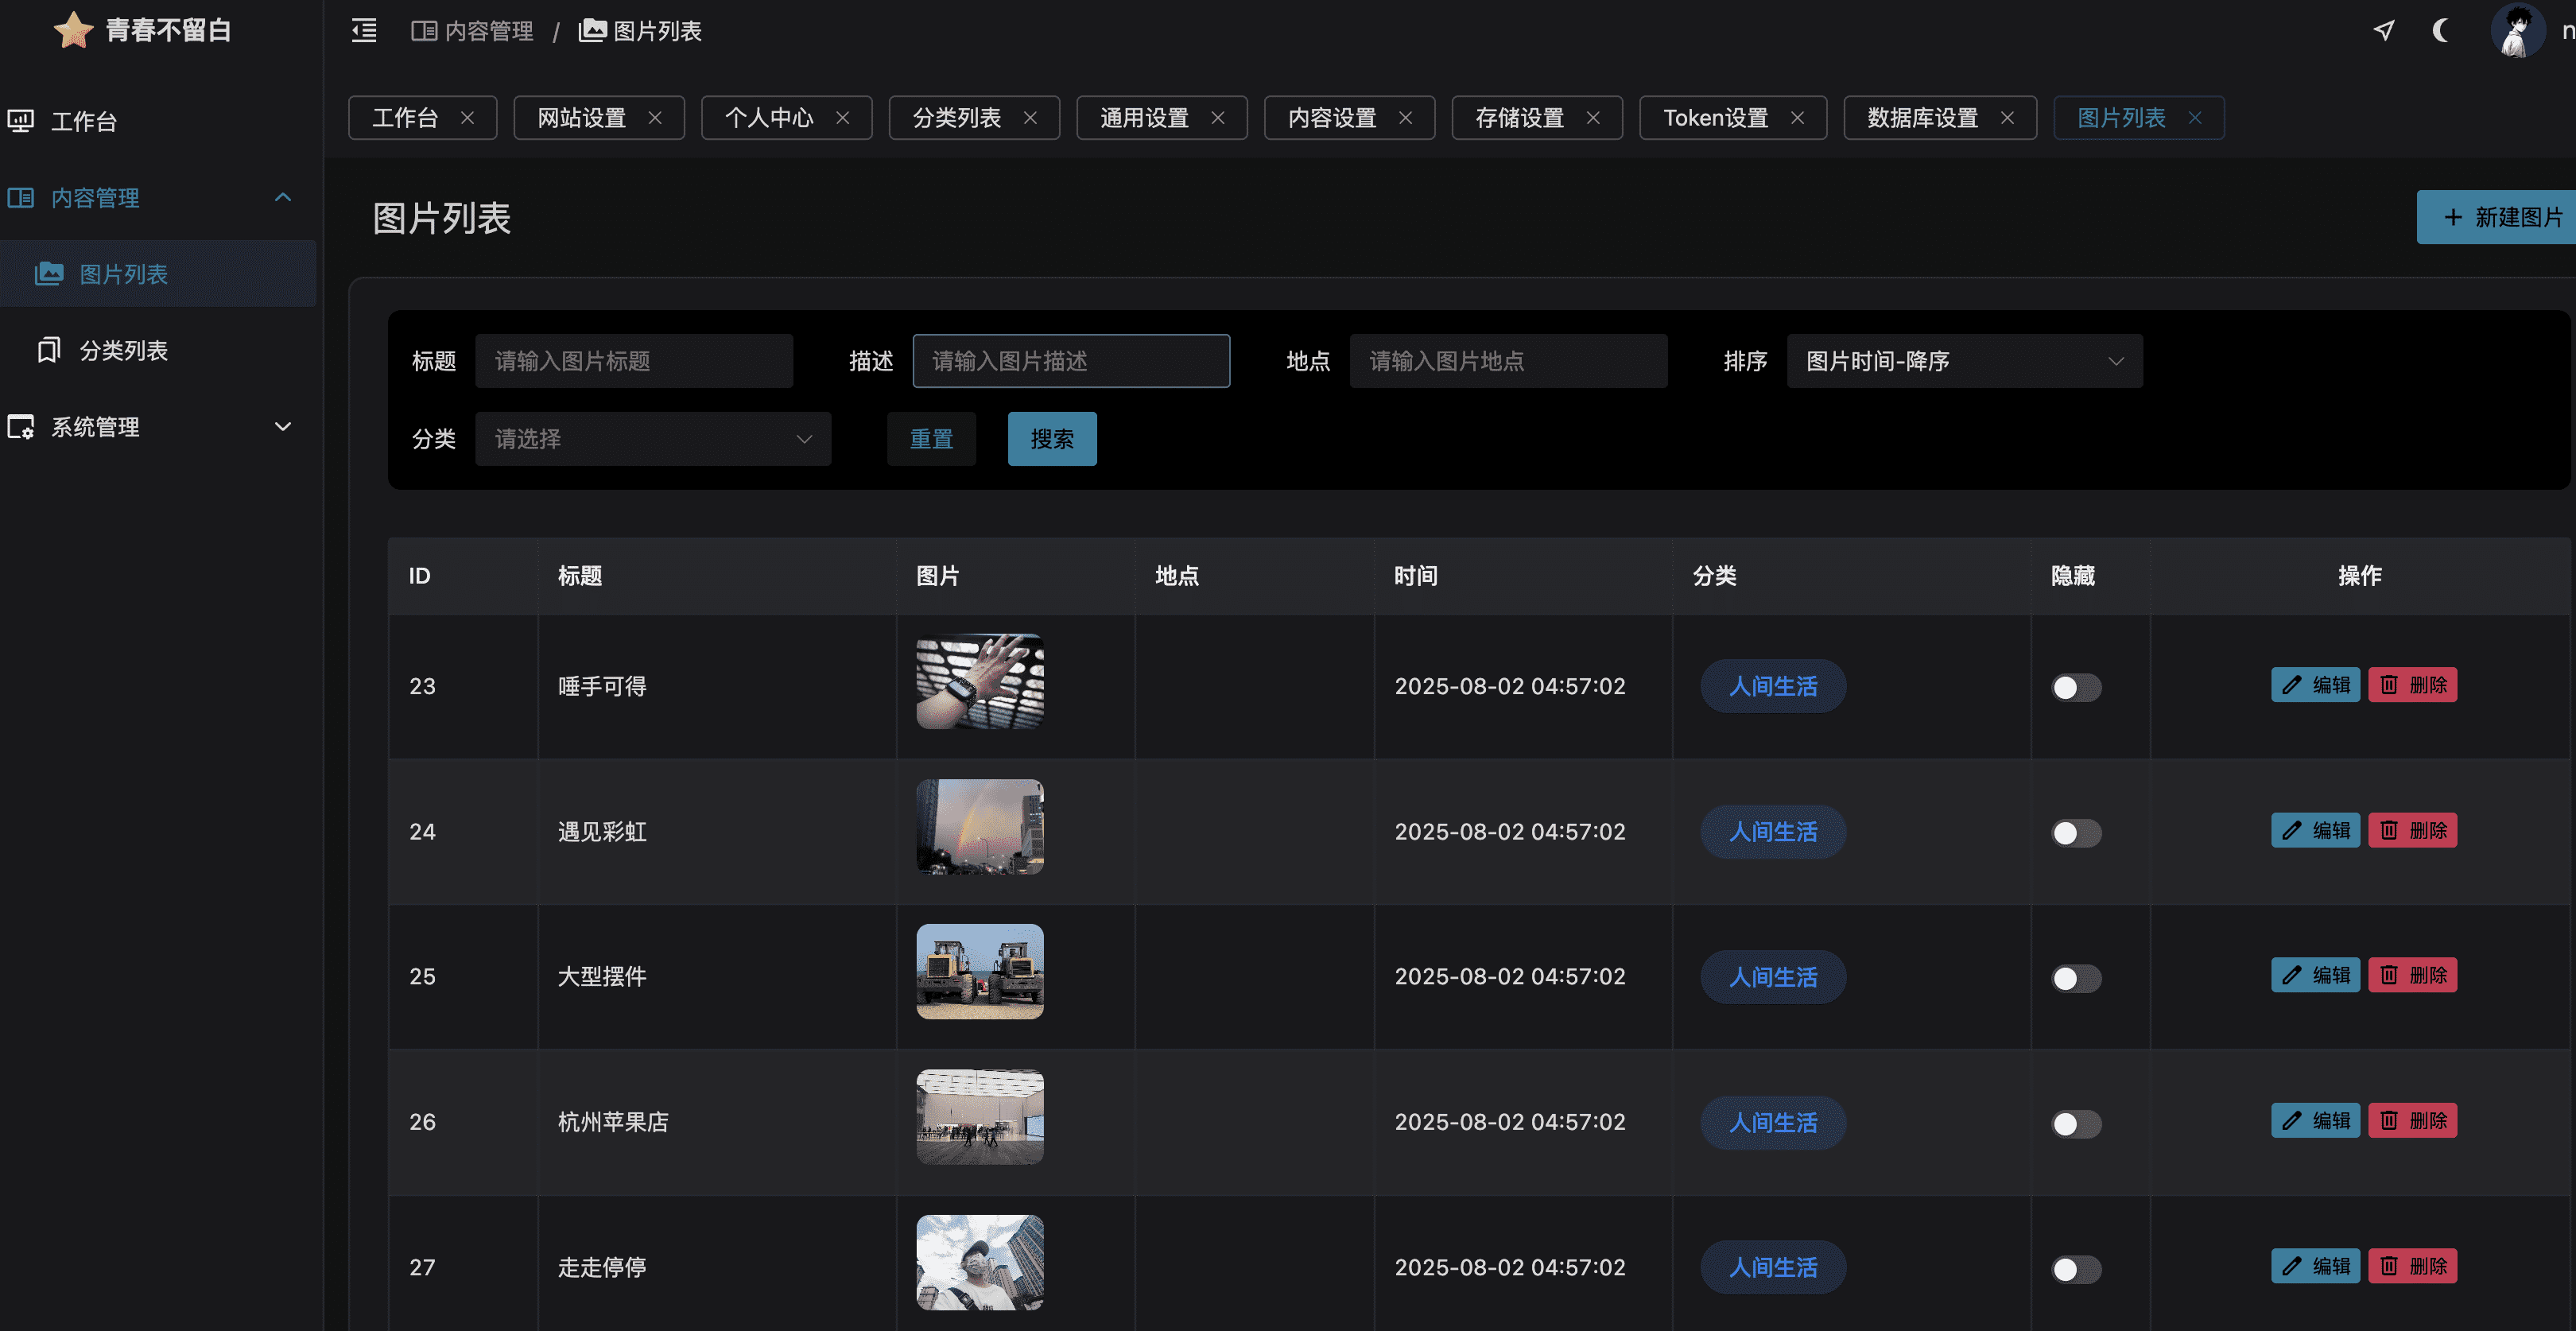Switch to the 存储设置 tab
The height and width of the screenshot is (1331, 2576).
pos(1519,118)
